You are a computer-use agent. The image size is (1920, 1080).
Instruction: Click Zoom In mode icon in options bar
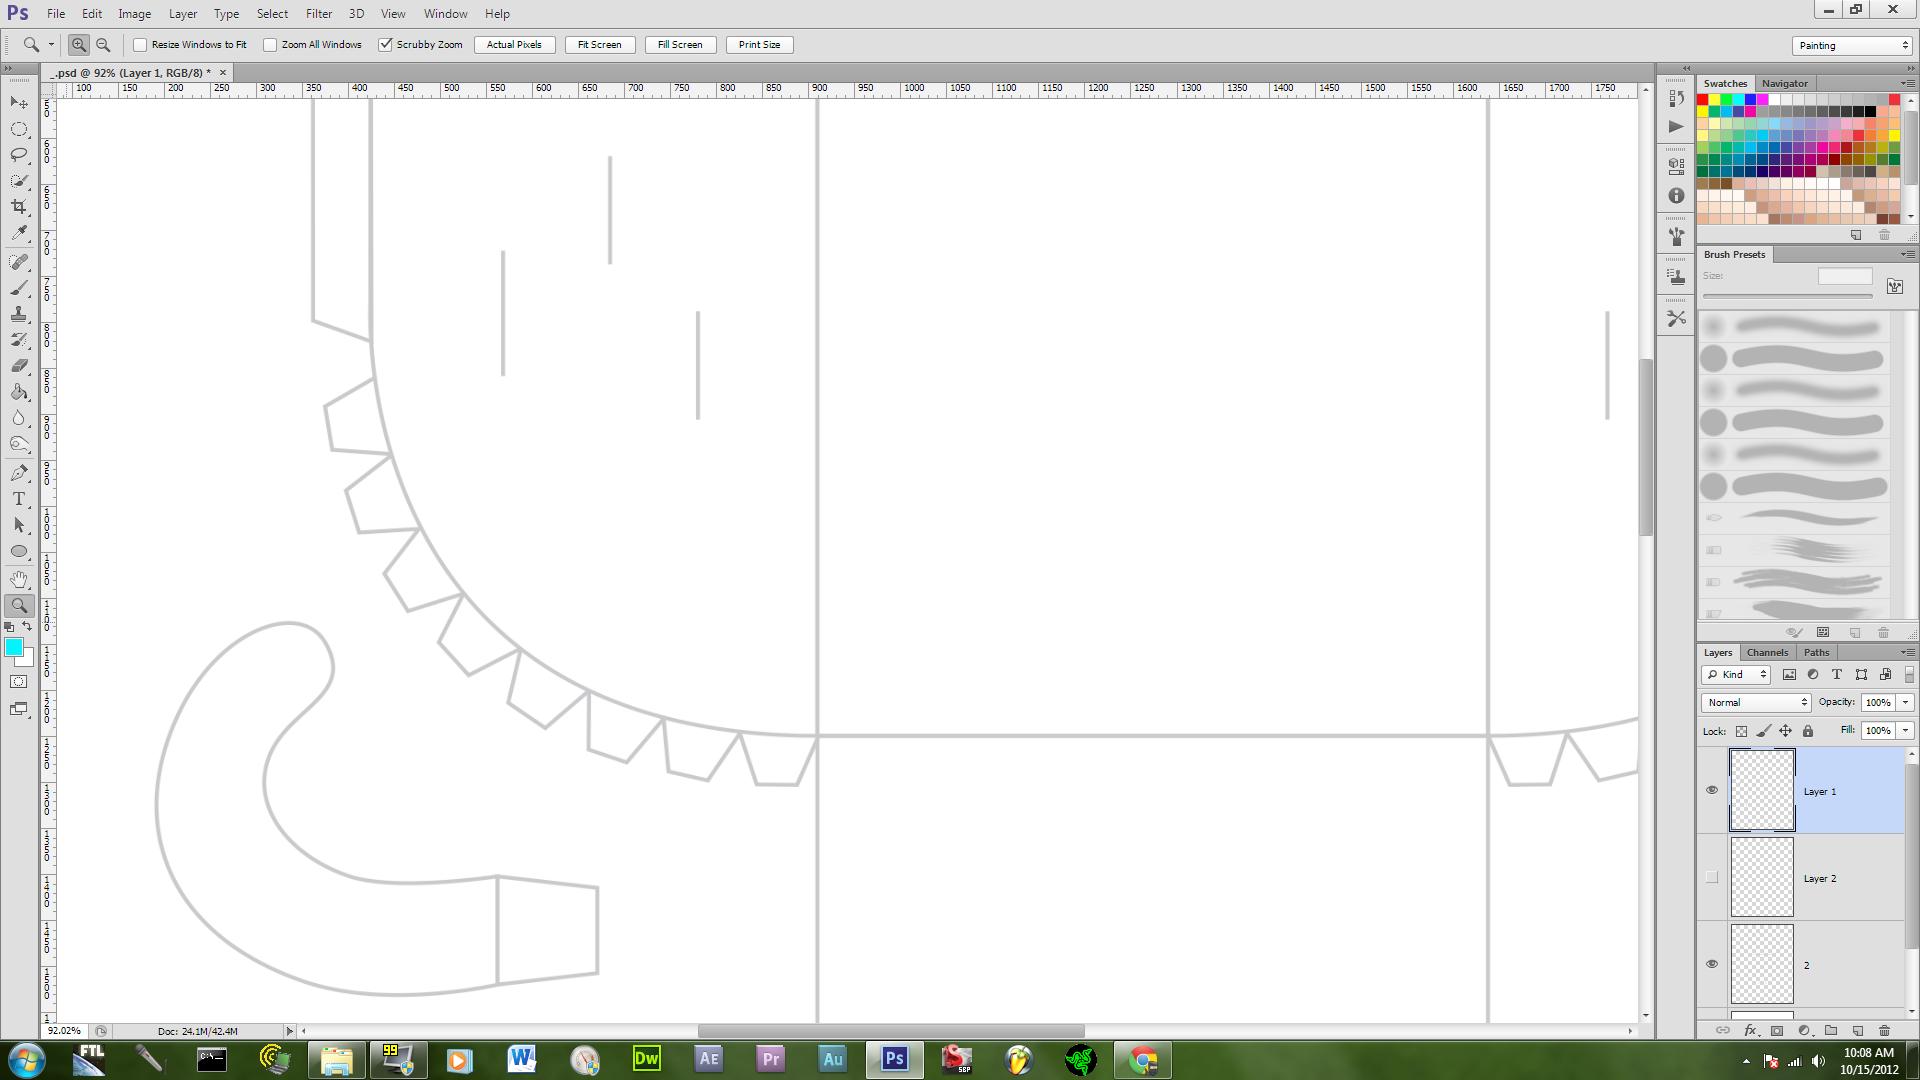[x=79, y=44]
